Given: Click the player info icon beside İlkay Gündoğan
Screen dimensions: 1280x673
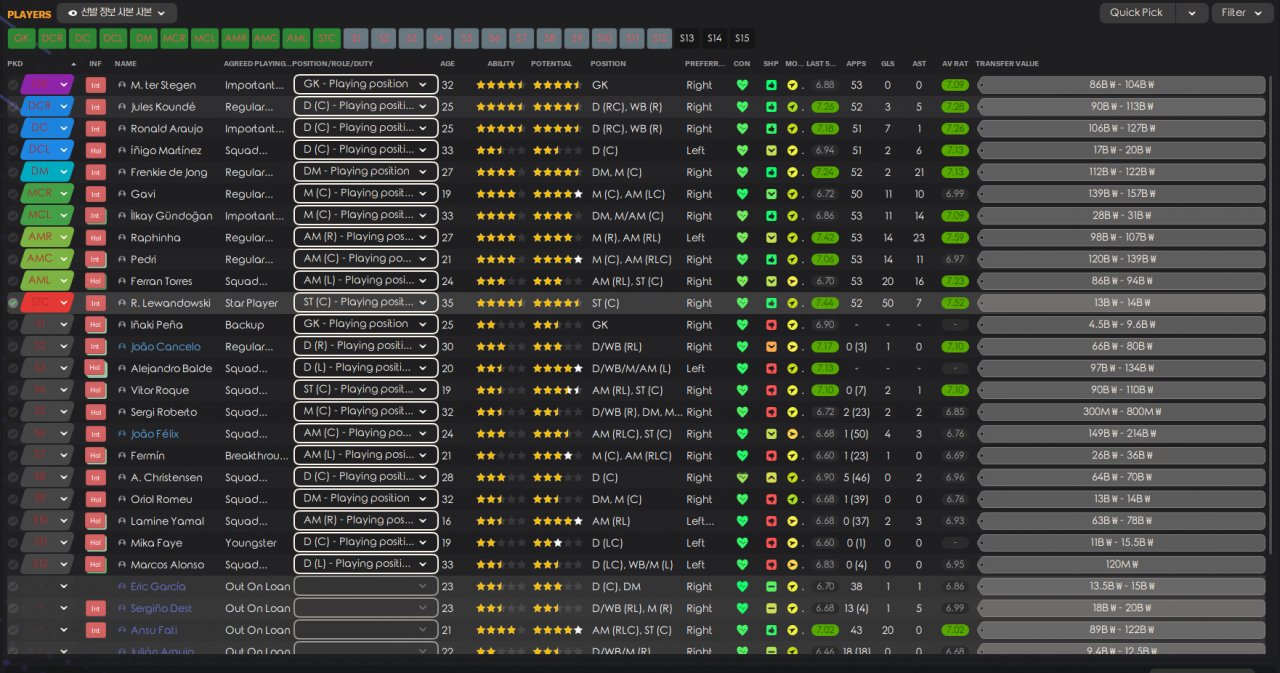Looking at the screenshot, I should pyautogui.click(x=122, y=216).
